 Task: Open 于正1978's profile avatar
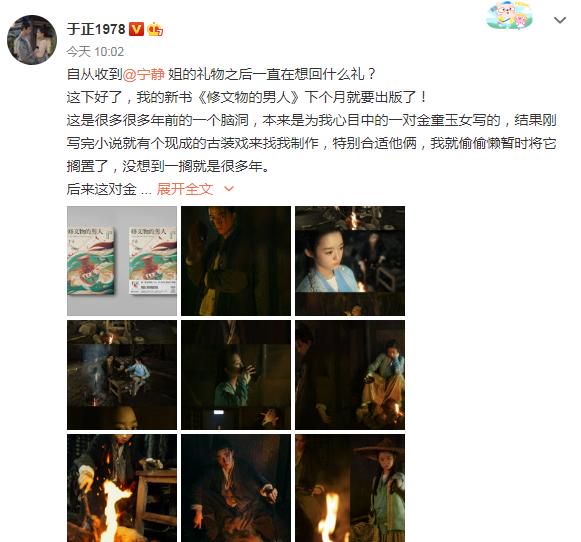[32, 40]
